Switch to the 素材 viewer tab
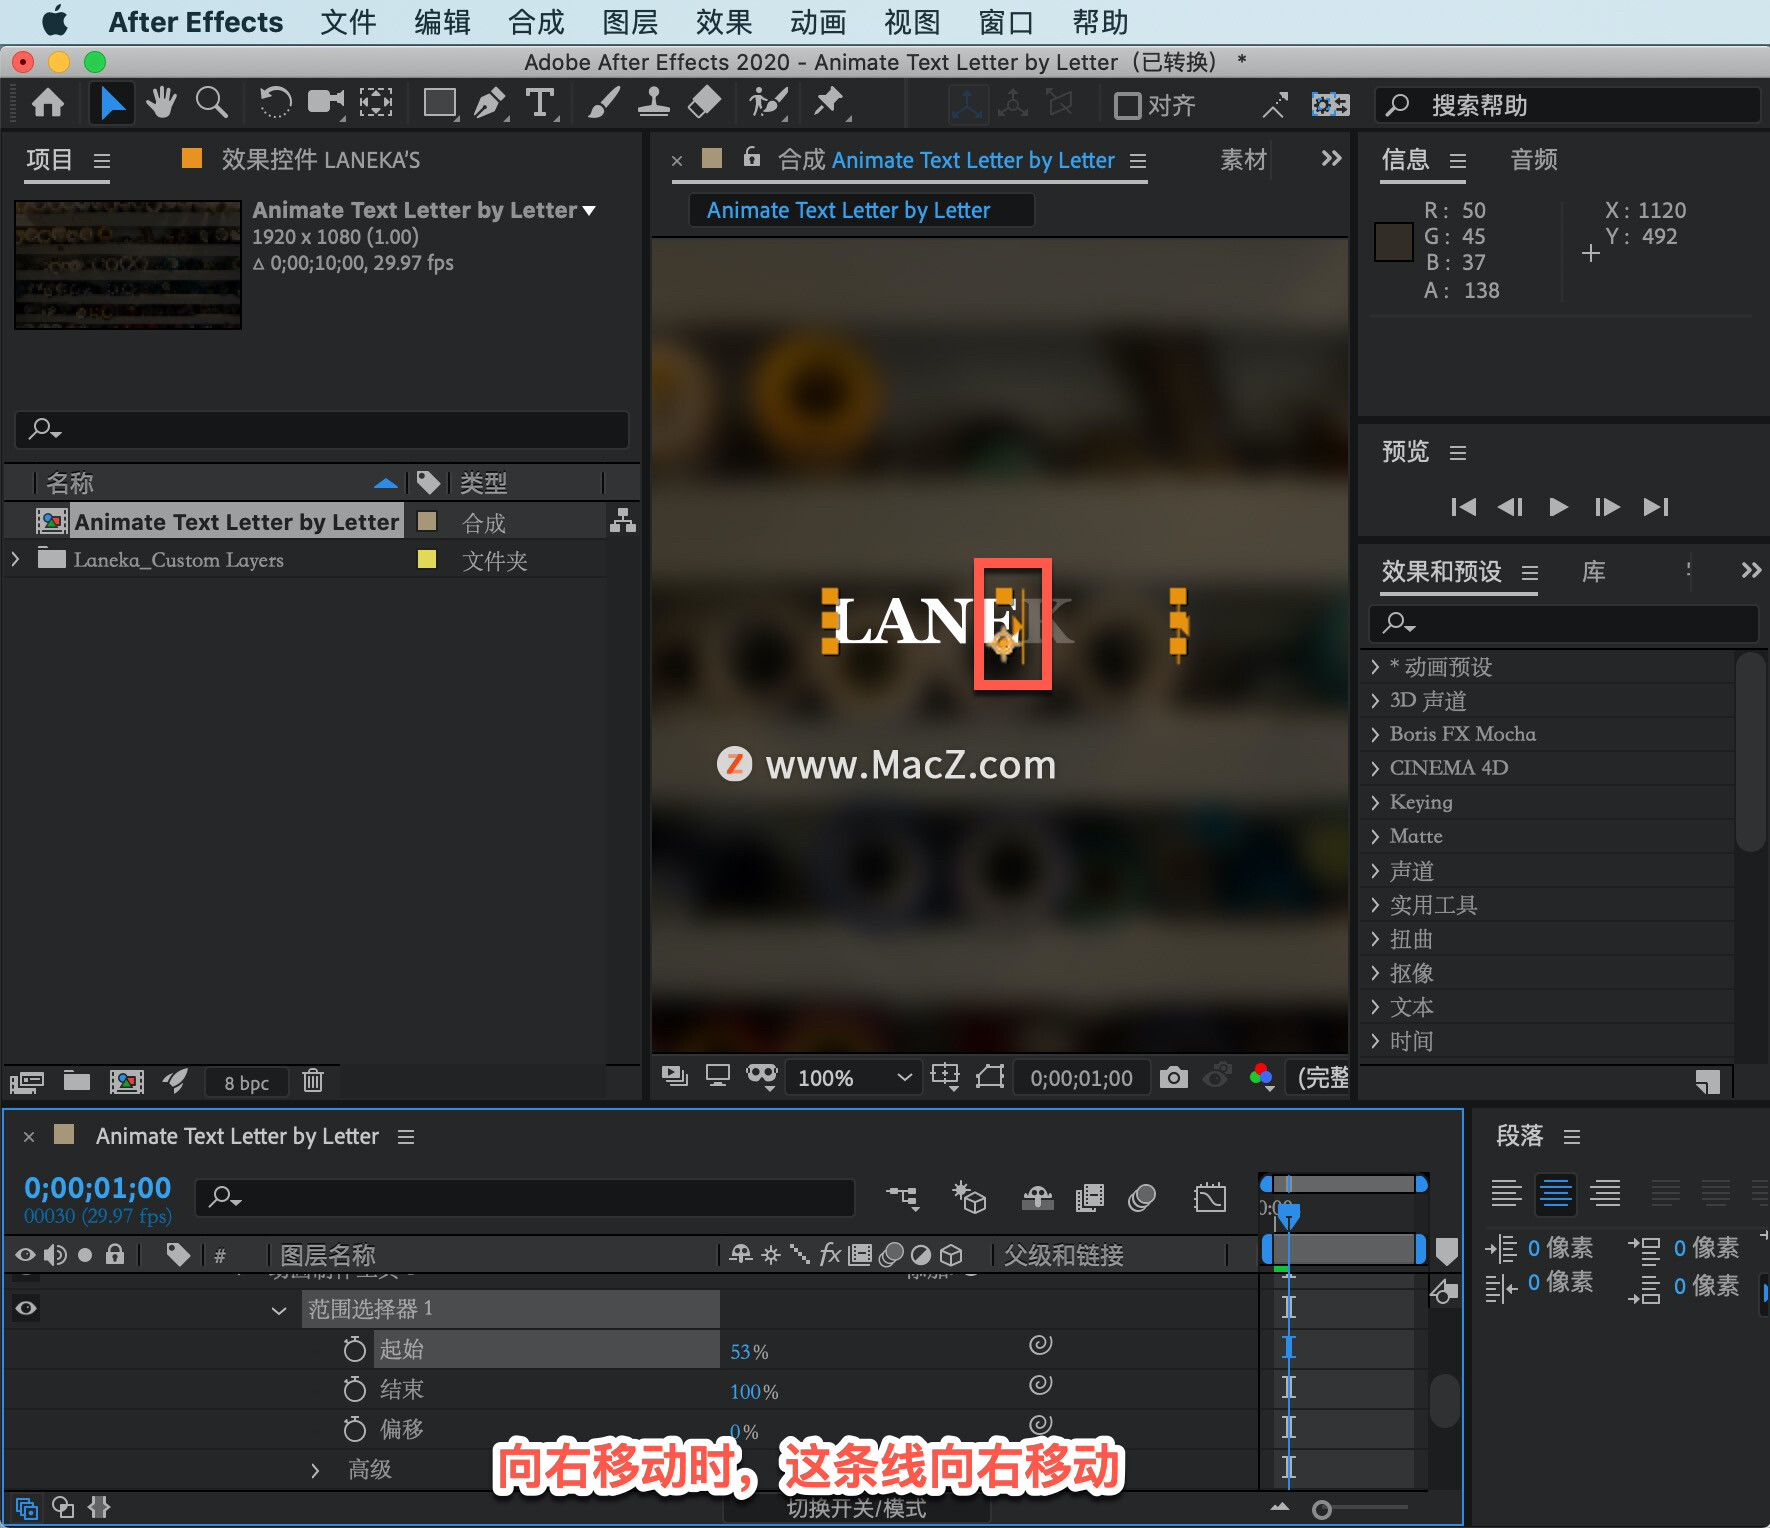 pyautogui.click(x=1243, y=160)
